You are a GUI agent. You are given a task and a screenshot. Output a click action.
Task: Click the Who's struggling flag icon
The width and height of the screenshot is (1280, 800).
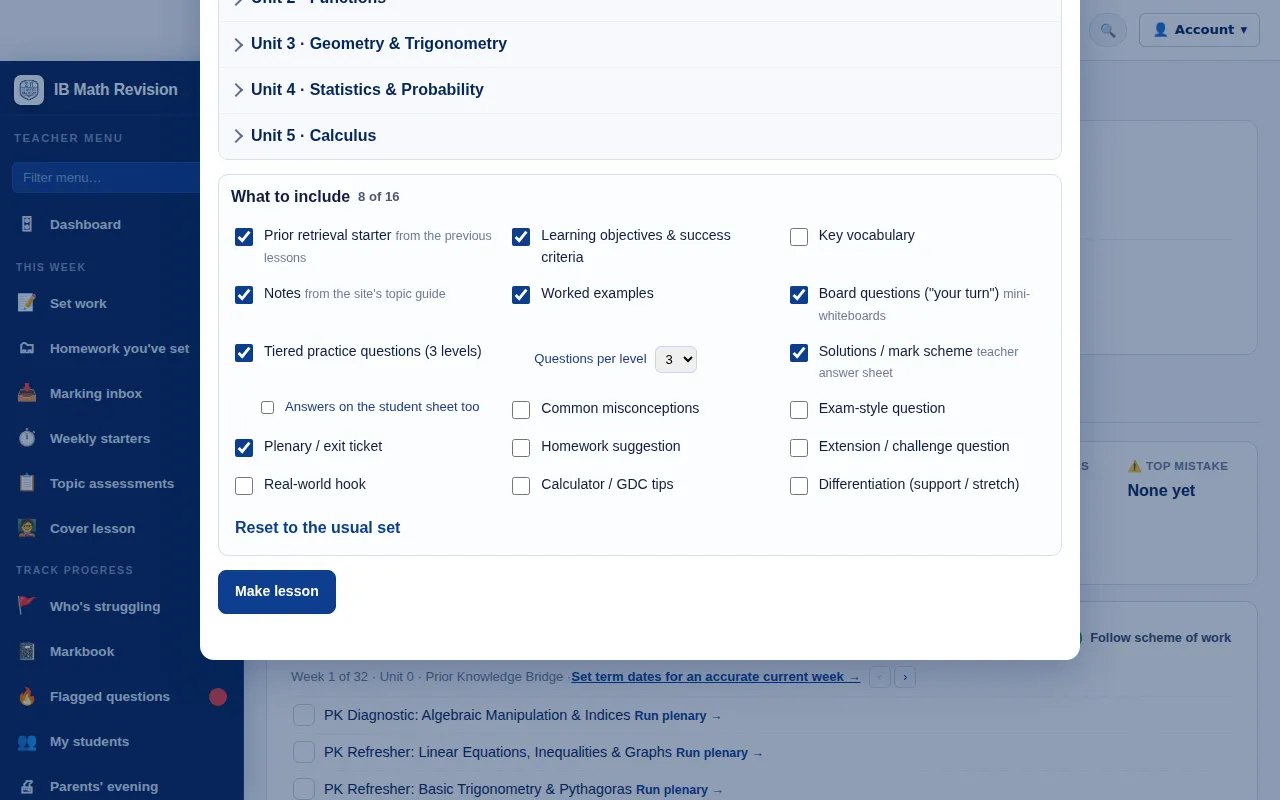tap(27, 606)
